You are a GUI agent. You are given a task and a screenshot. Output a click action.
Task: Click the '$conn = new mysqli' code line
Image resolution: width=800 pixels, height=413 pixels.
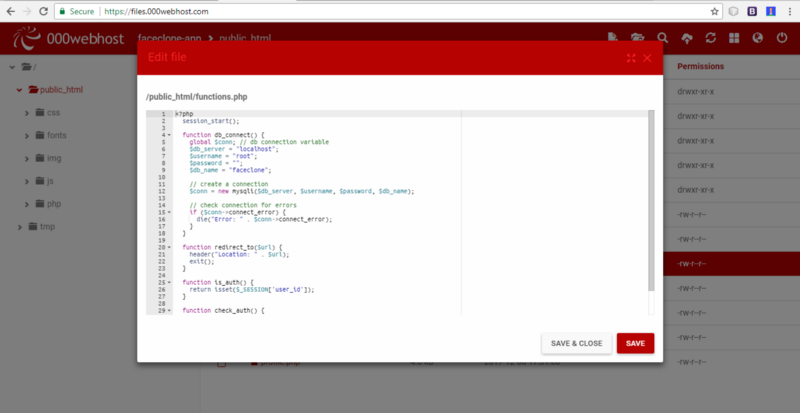click(302, 191)
